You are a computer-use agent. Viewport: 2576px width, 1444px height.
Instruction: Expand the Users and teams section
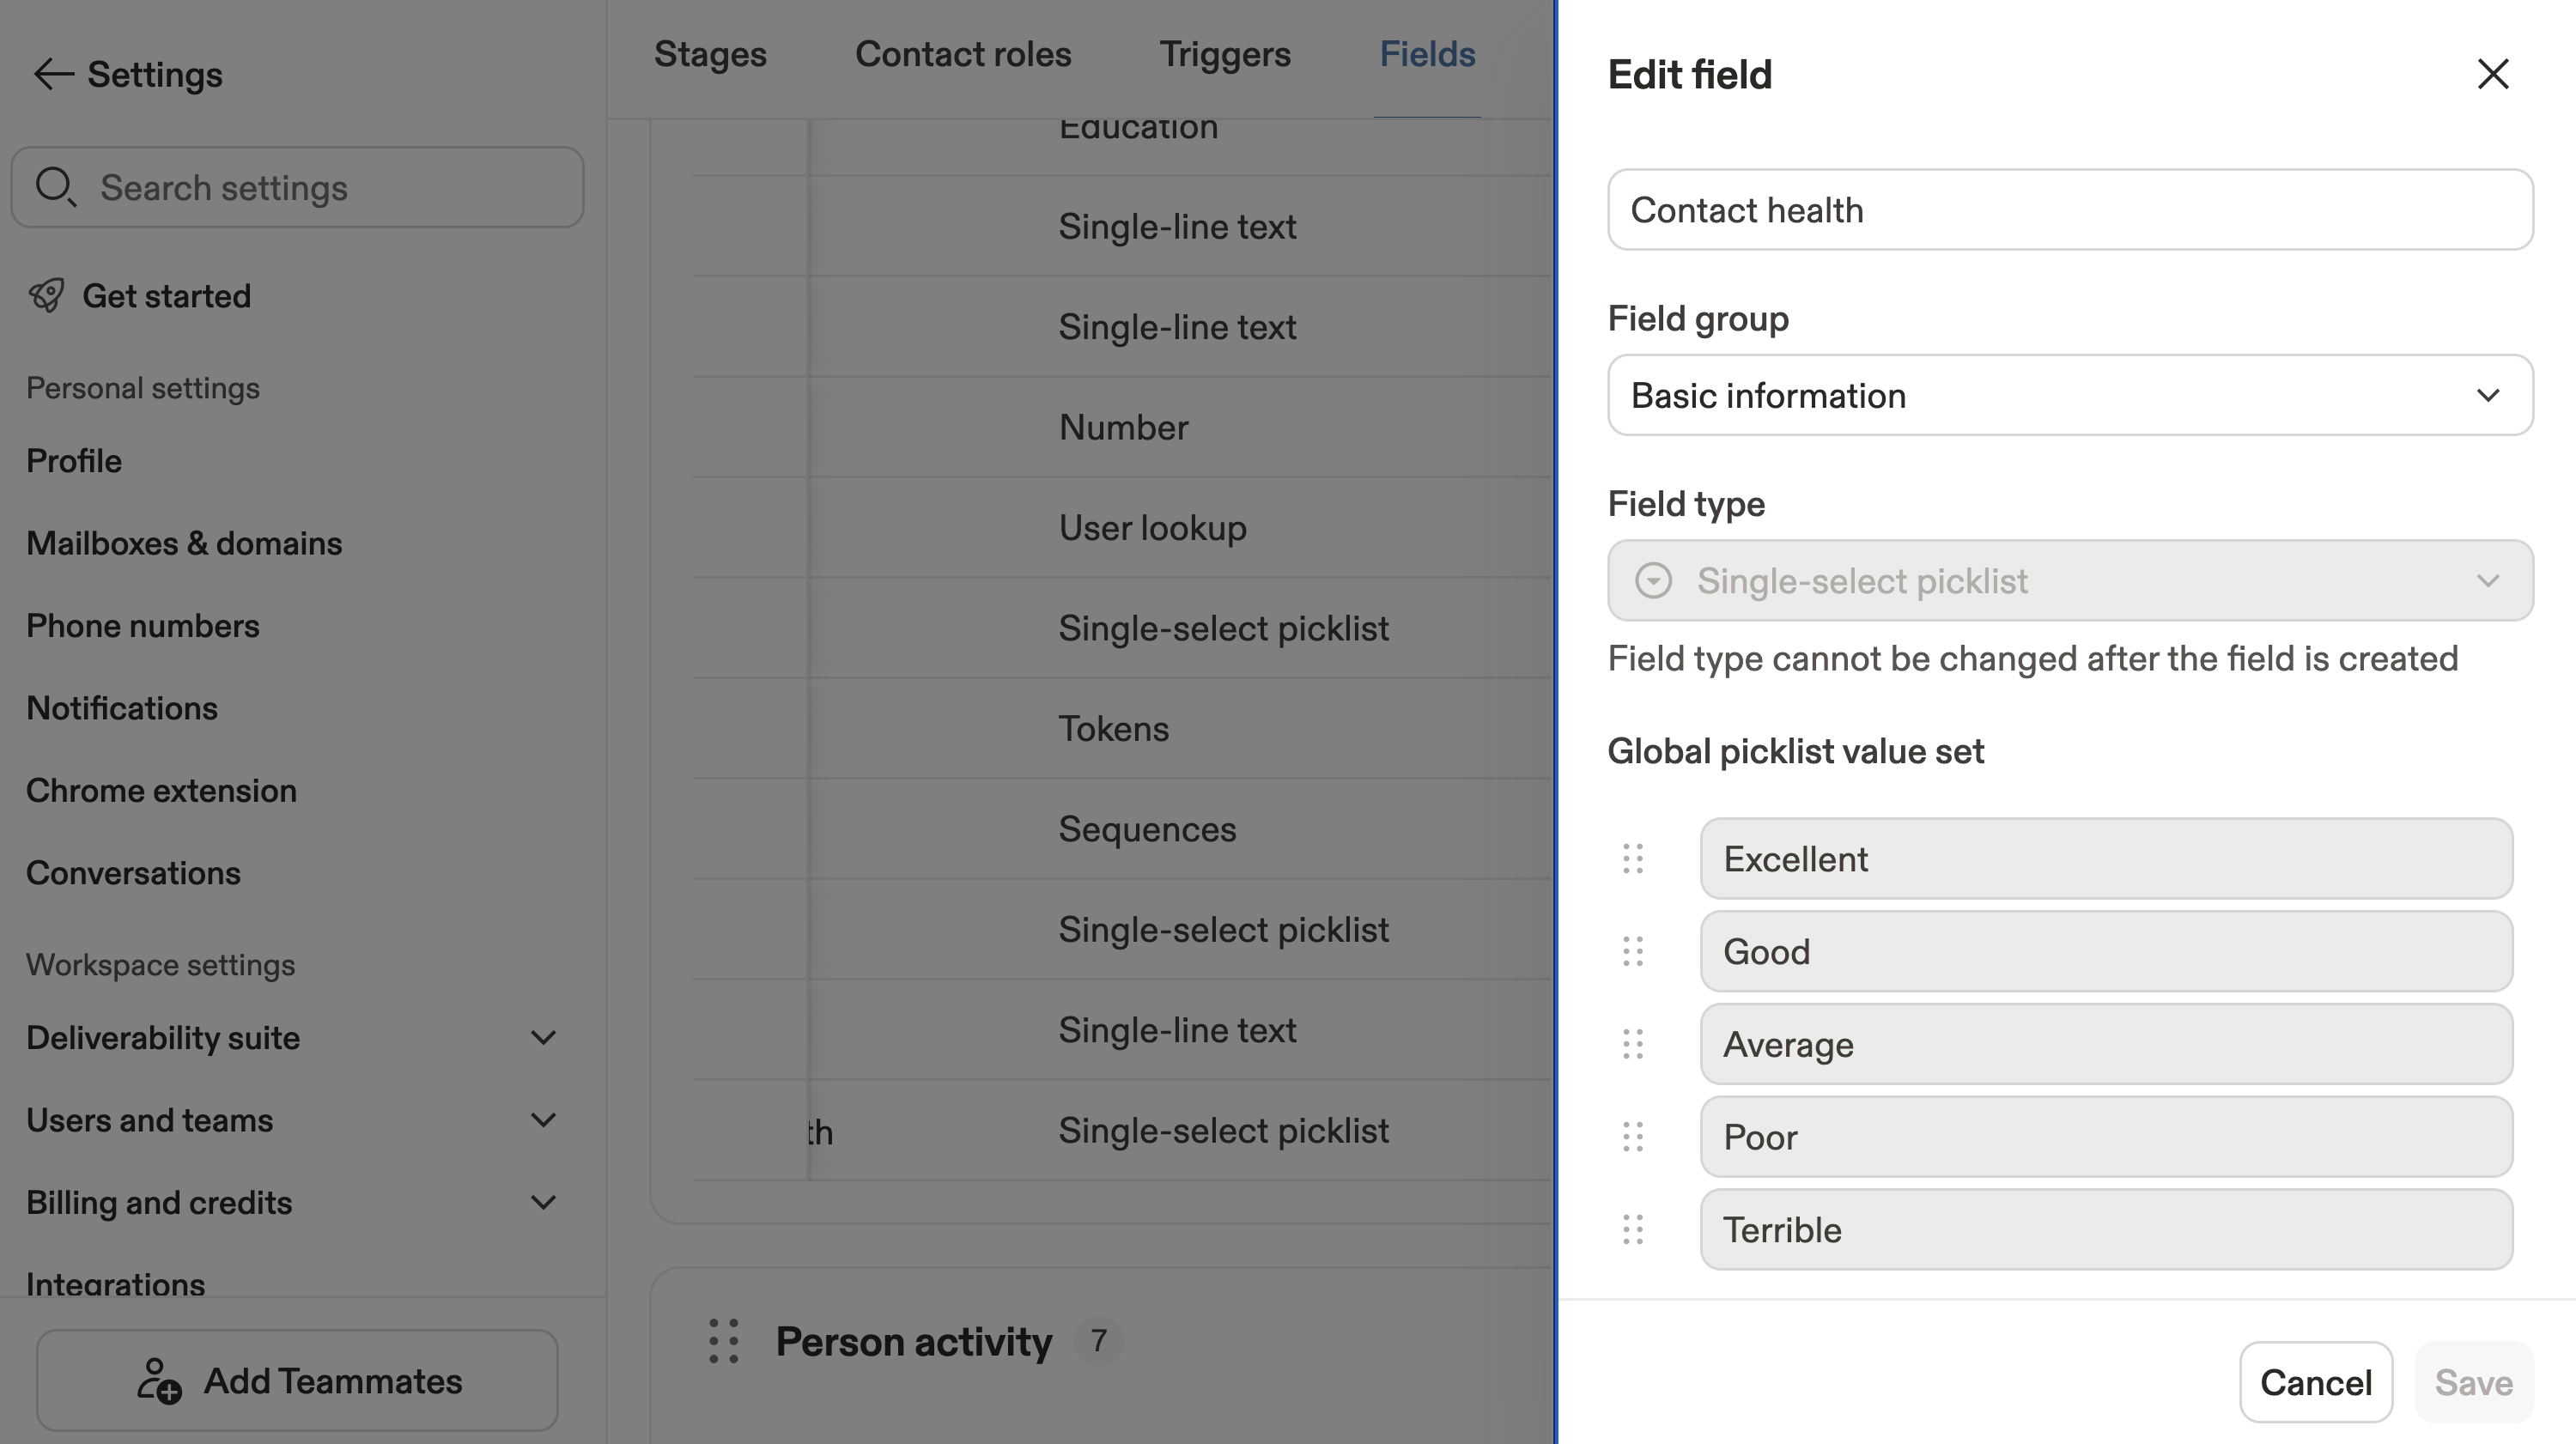point(543,1120)
